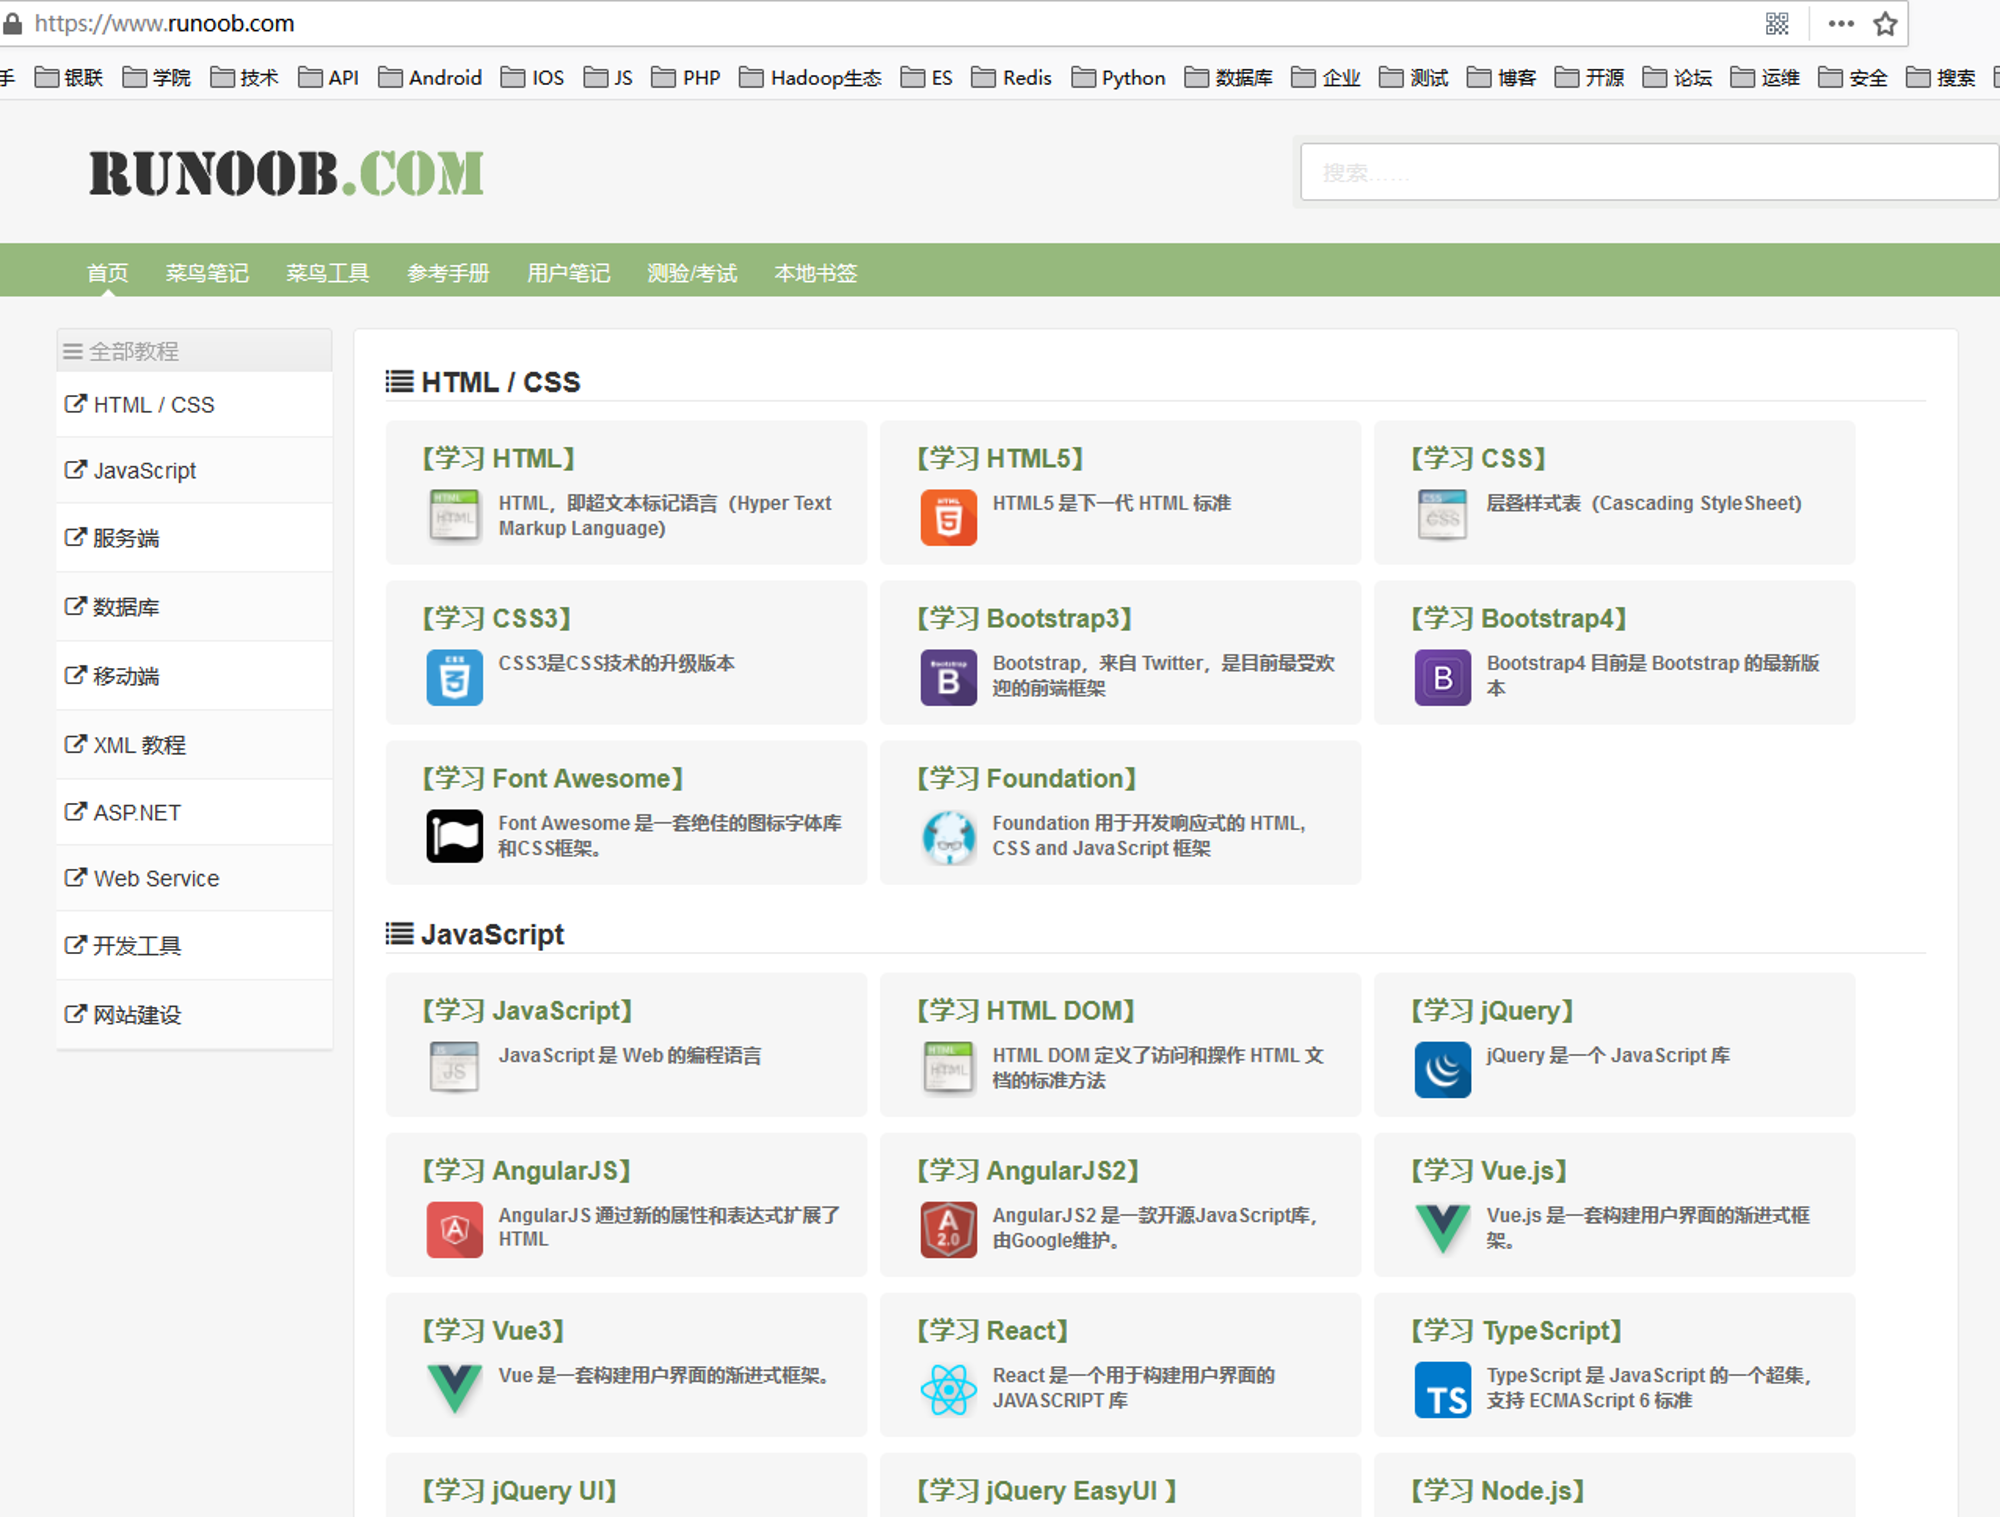The height and width of the screenshot is (1517, 2000).
Task: Open 菜鸟工具 in the nav bar
Action: pos(328,273)
